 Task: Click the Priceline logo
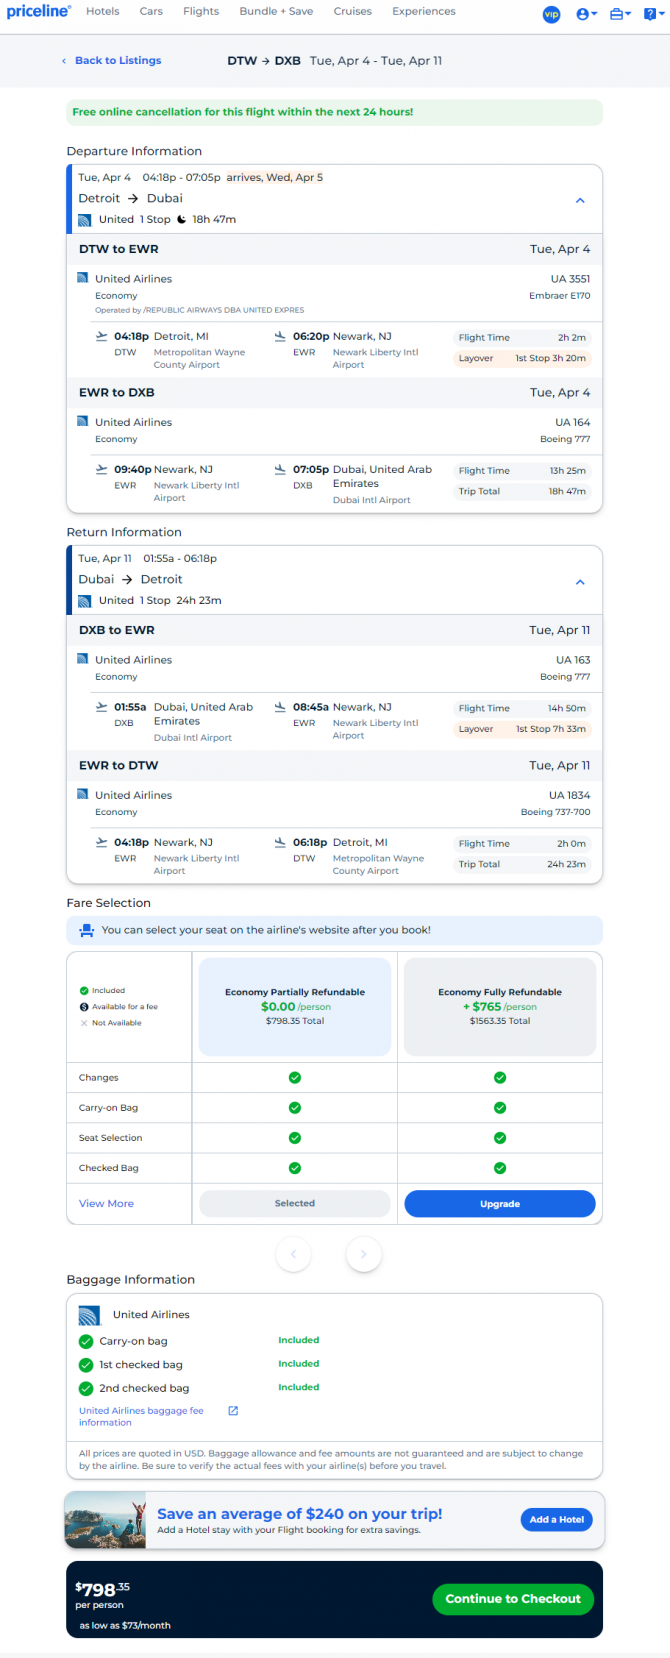[38, 12]
